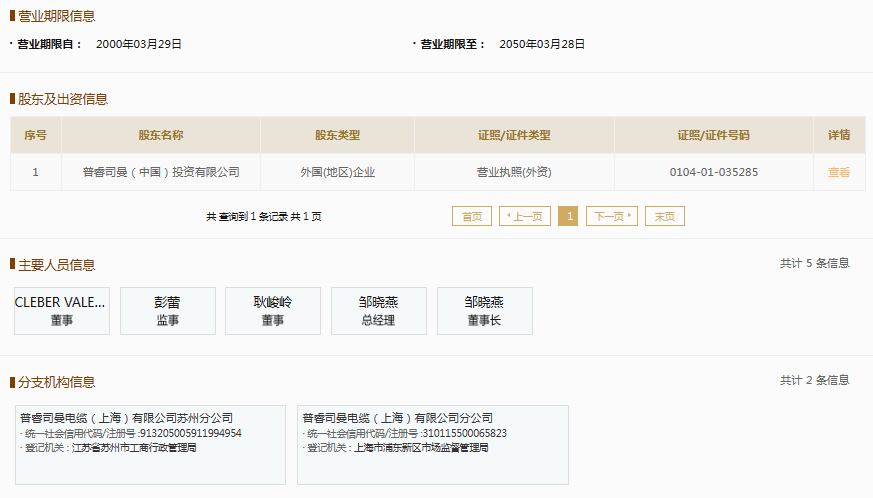Click shareholder name 普睿司曼（中国）投资有限公司
Screen dimensions: 873x498
tap(161, 172)
